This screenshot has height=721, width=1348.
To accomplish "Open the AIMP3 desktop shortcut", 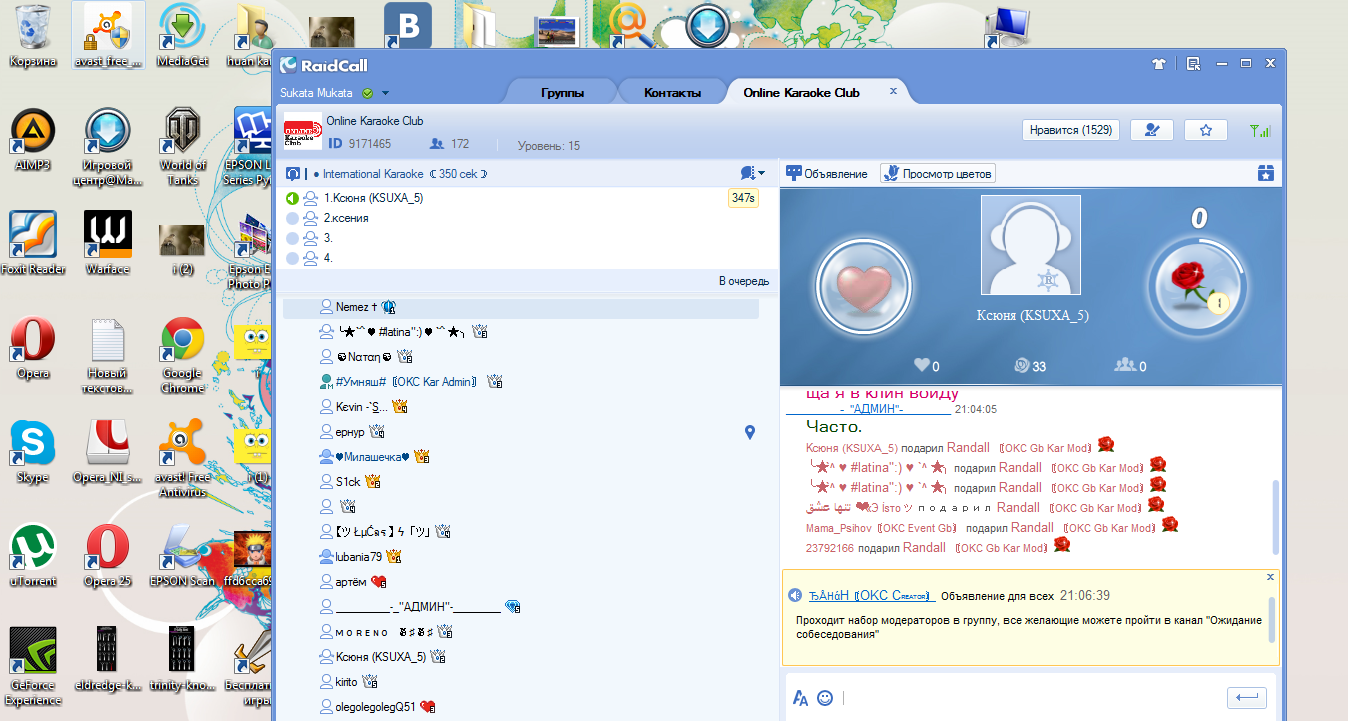I will tap(33, 140).
